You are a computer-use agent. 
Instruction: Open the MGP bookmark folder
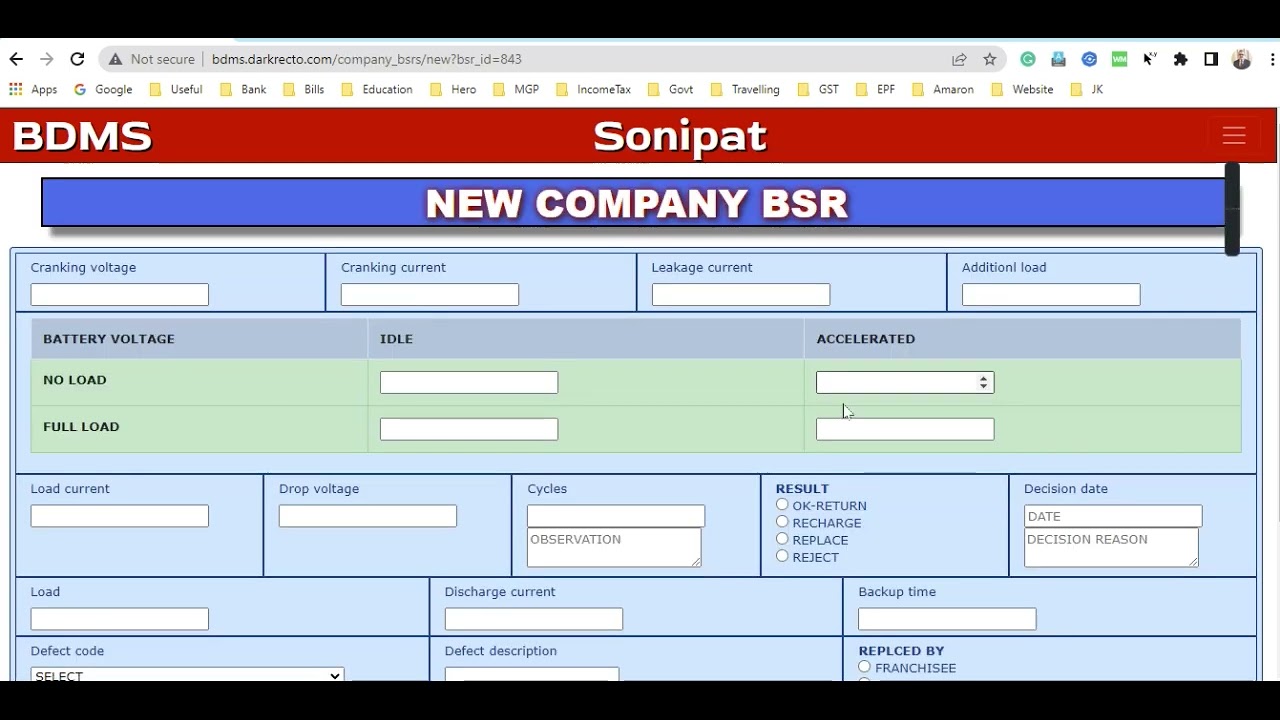pos(516,89)
